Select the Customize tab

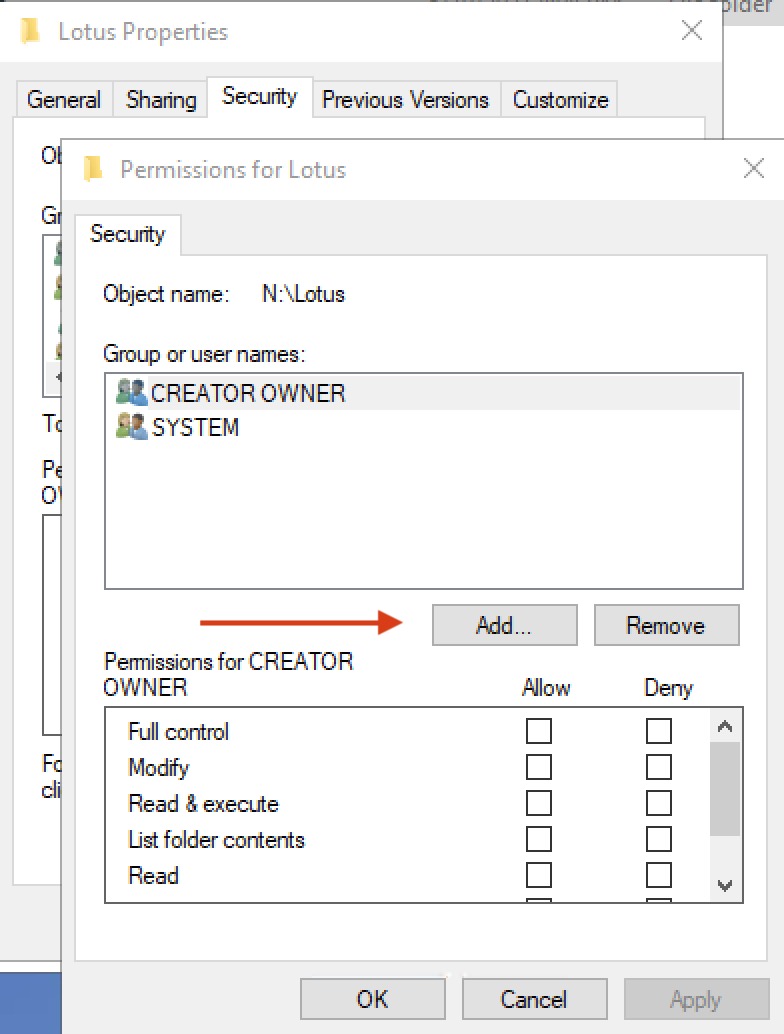pos(559,99)
